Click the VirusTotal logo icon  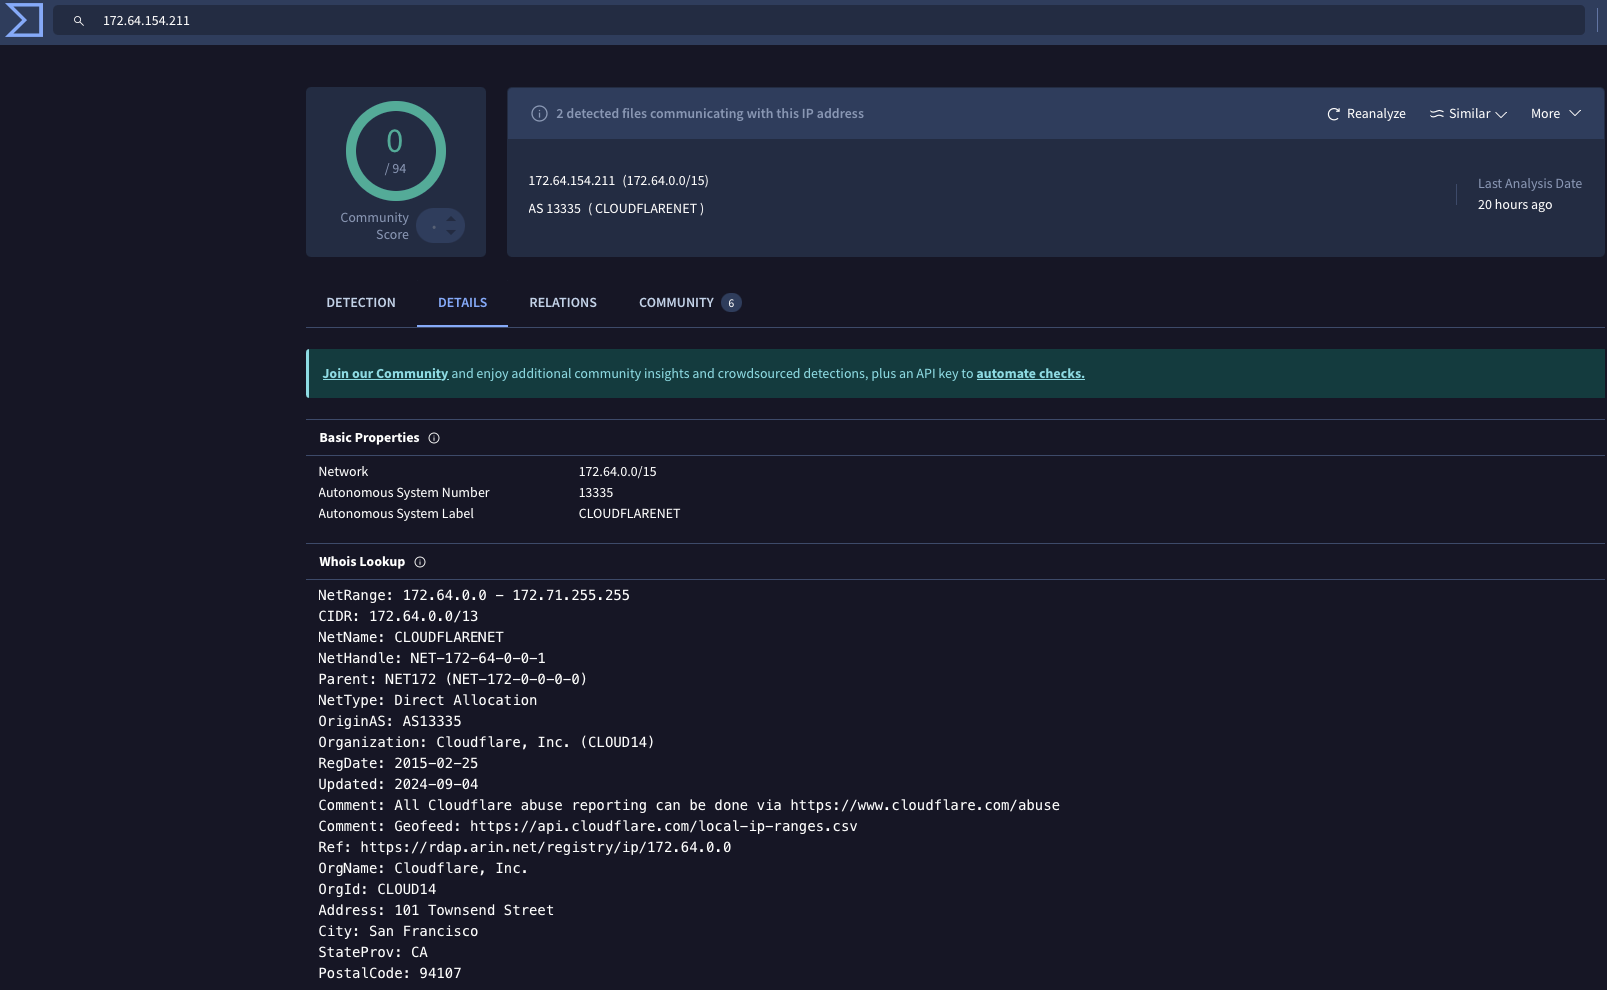[x=24, y=20]
